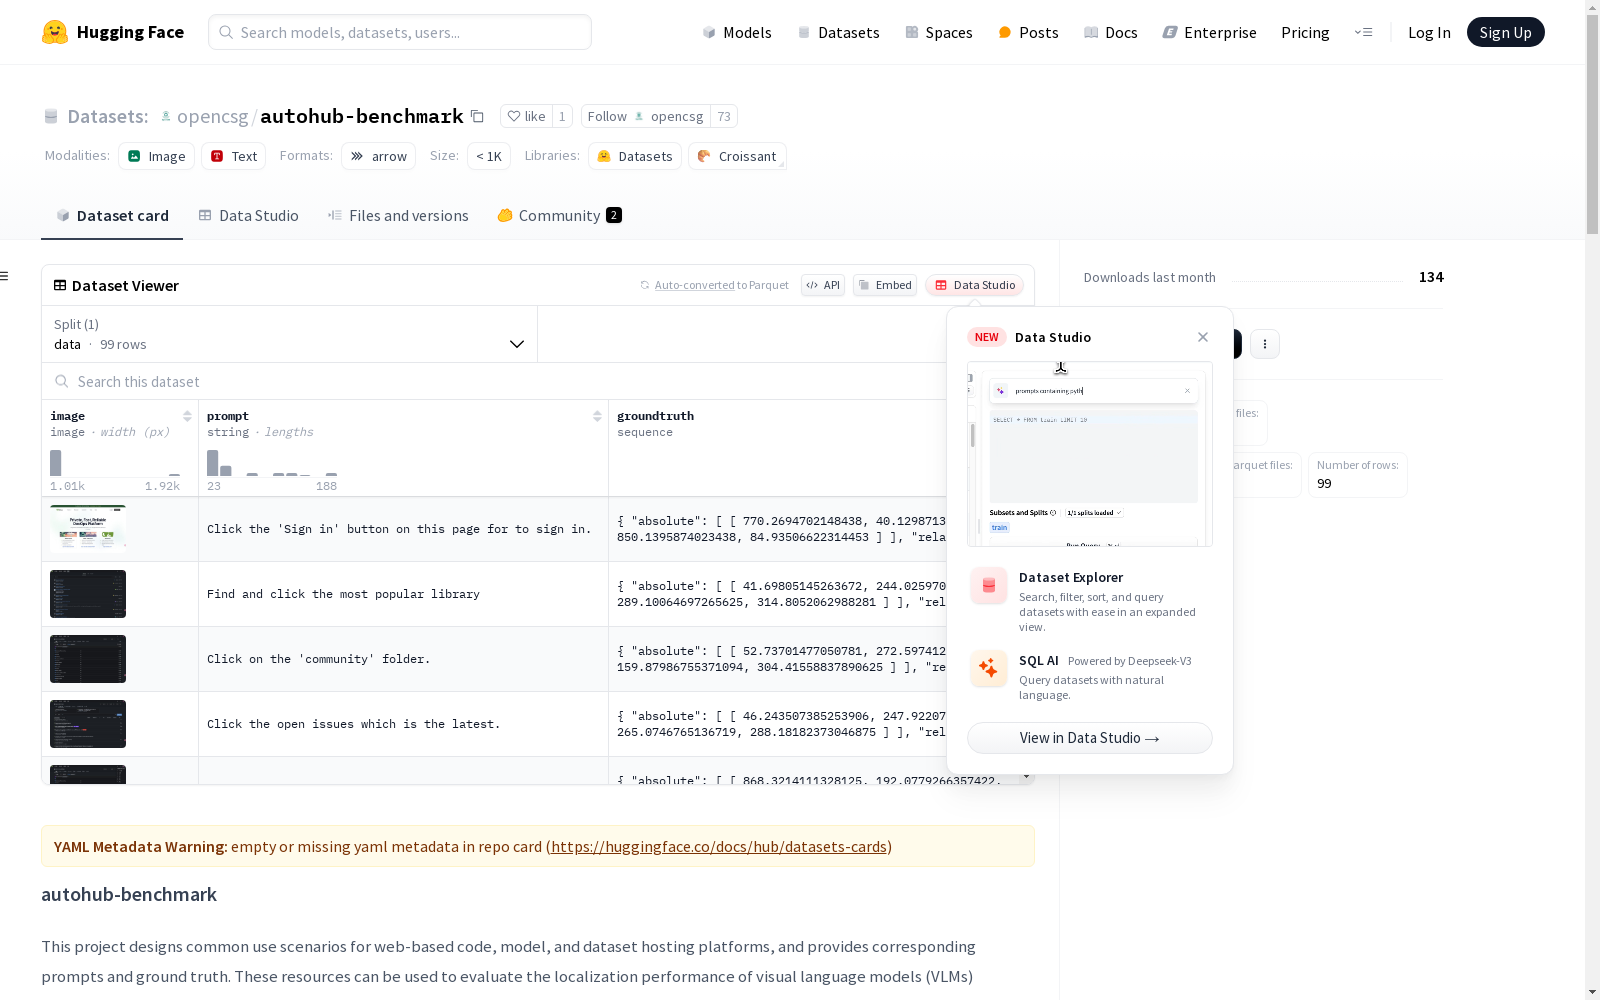Open the Pricing page

tap(1305, 32)
